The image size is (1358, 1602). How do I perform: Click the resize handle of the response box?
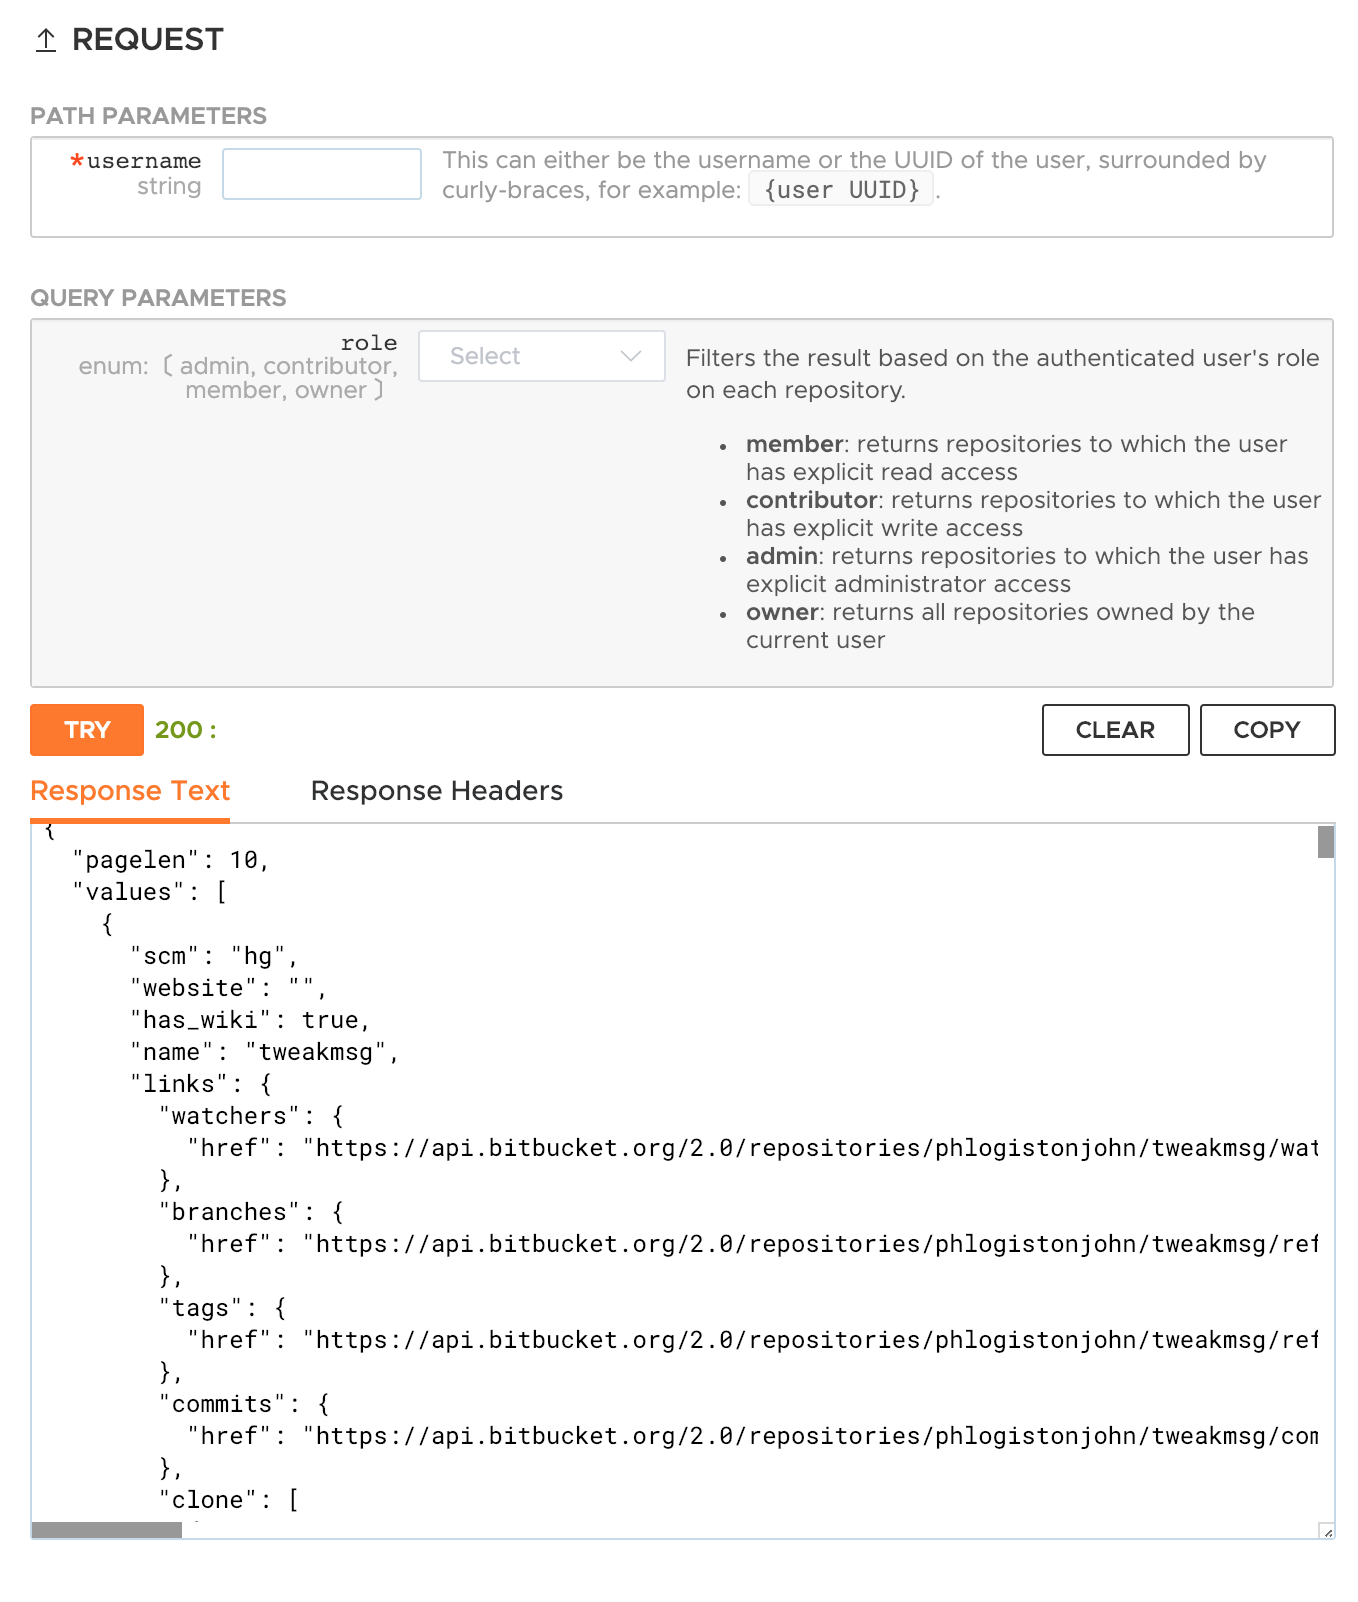click(x=1326, y=1531)
